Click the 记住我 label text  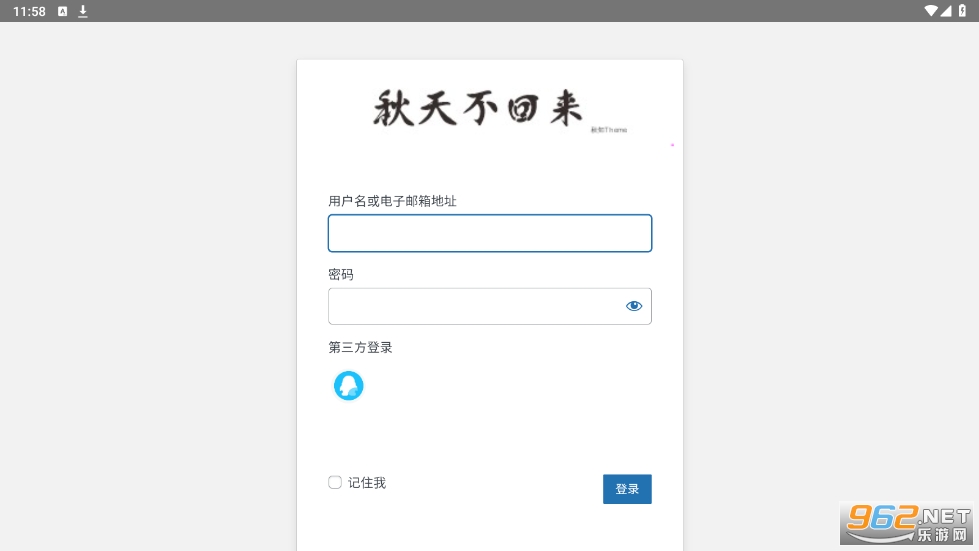tap(367, 482)
